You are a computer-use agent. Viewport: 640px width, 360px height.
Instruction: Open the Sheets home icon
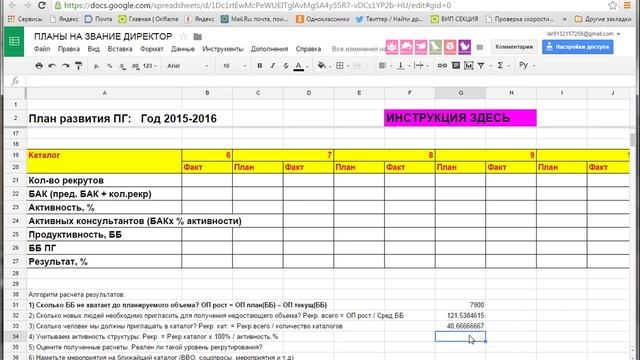[x=14, y=41]
